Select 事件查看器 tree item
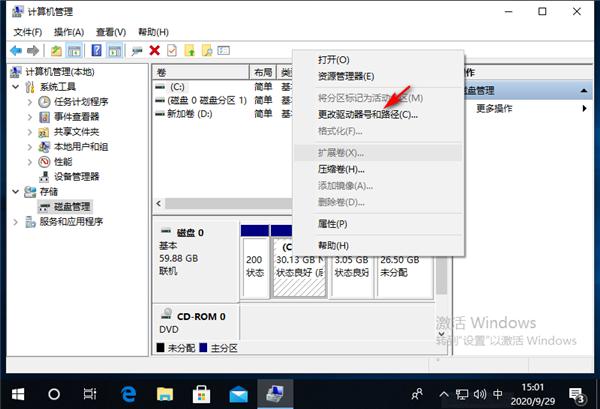 (77, 117)
